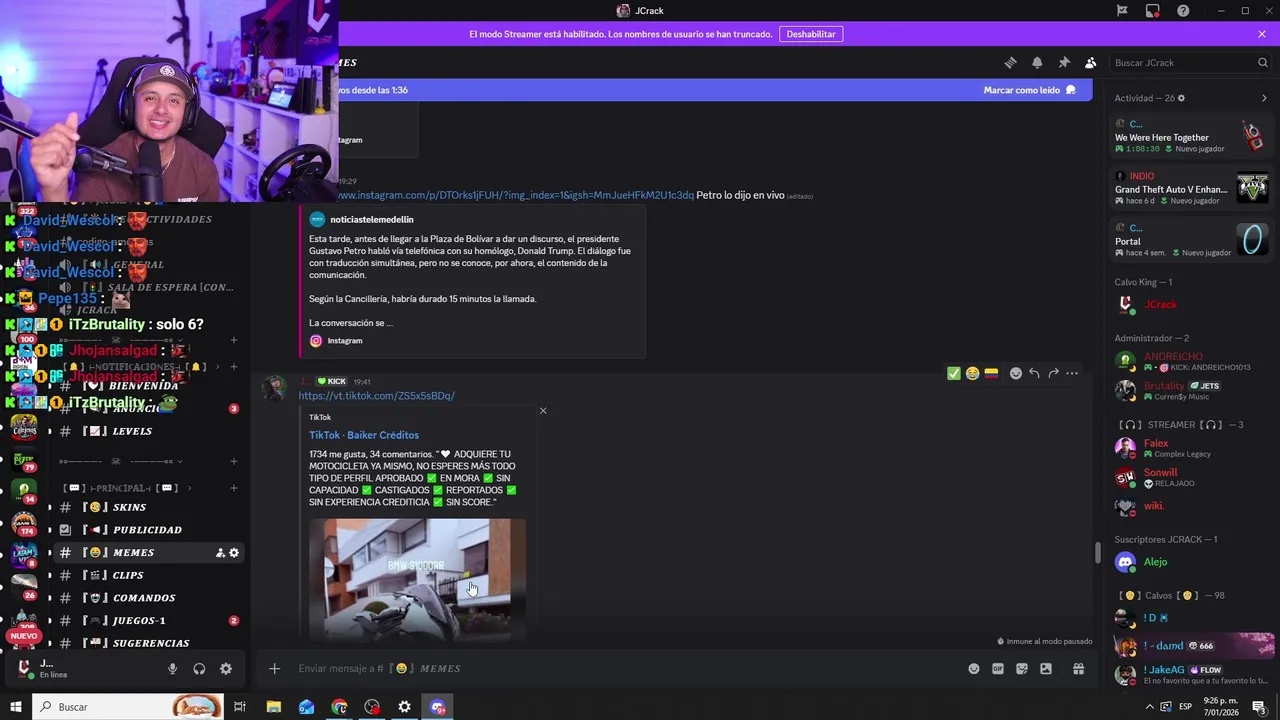Click in the Buscar JCrack search box
Image resolution: width=1280 pixels, height=720 pixels.
pos(1191,62)
